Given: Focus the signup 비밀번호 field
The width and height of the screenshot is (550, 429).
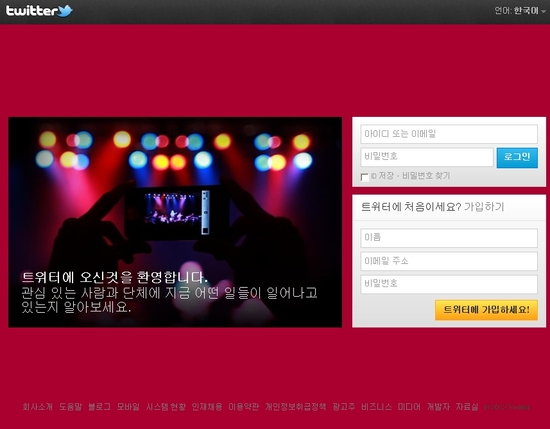Looking at the screenshot, I should tap(449, 284).
